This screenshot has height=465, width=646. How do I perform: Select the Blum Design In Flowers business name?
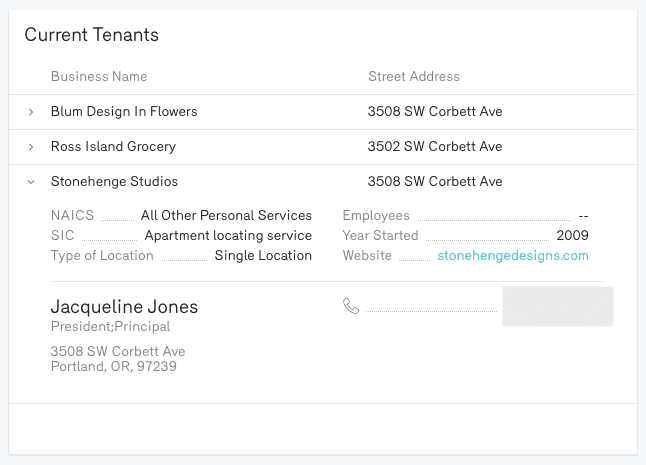pyautogui.click(x=124, y=112)
